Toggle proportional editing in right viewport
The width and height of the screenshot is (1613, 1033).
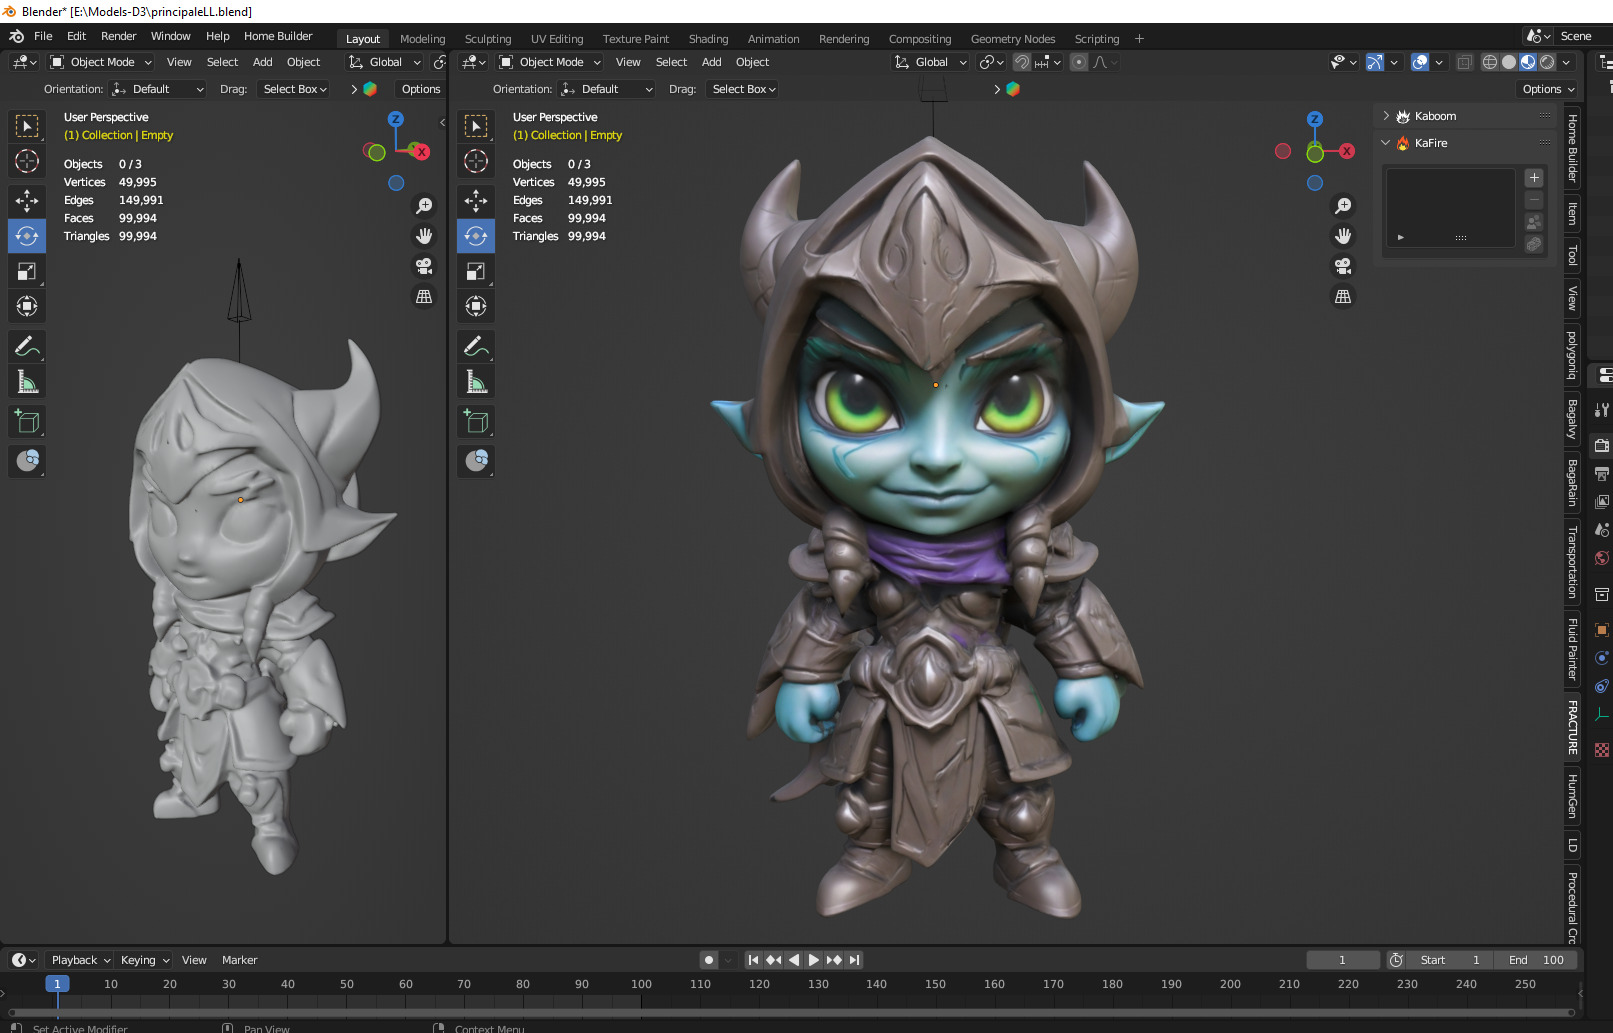click(1078, 62)
